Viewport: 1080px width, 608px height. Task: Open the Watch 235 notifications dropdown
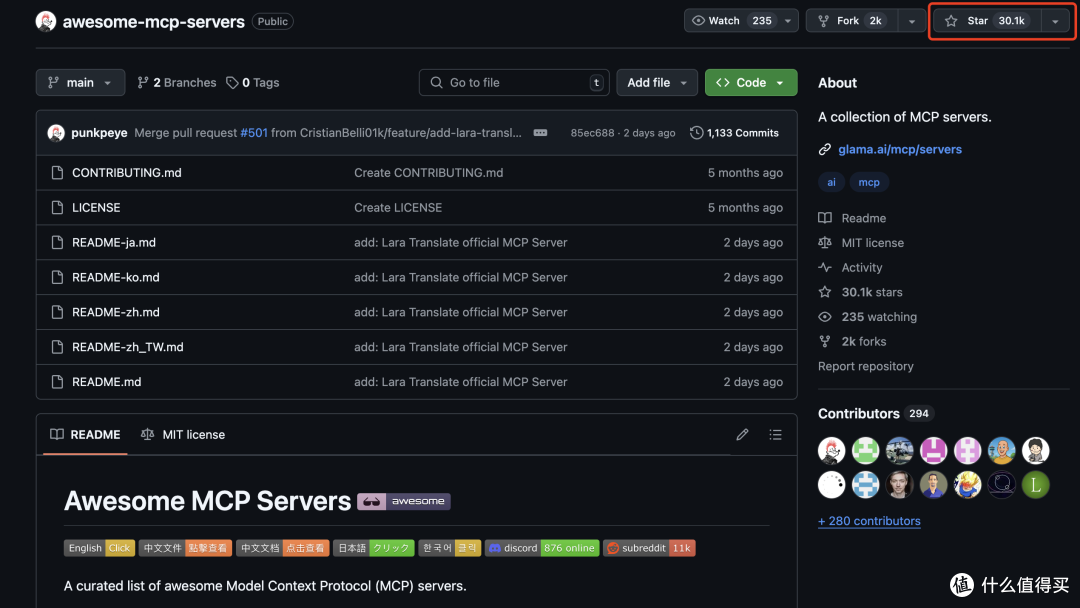click(741, 21)
